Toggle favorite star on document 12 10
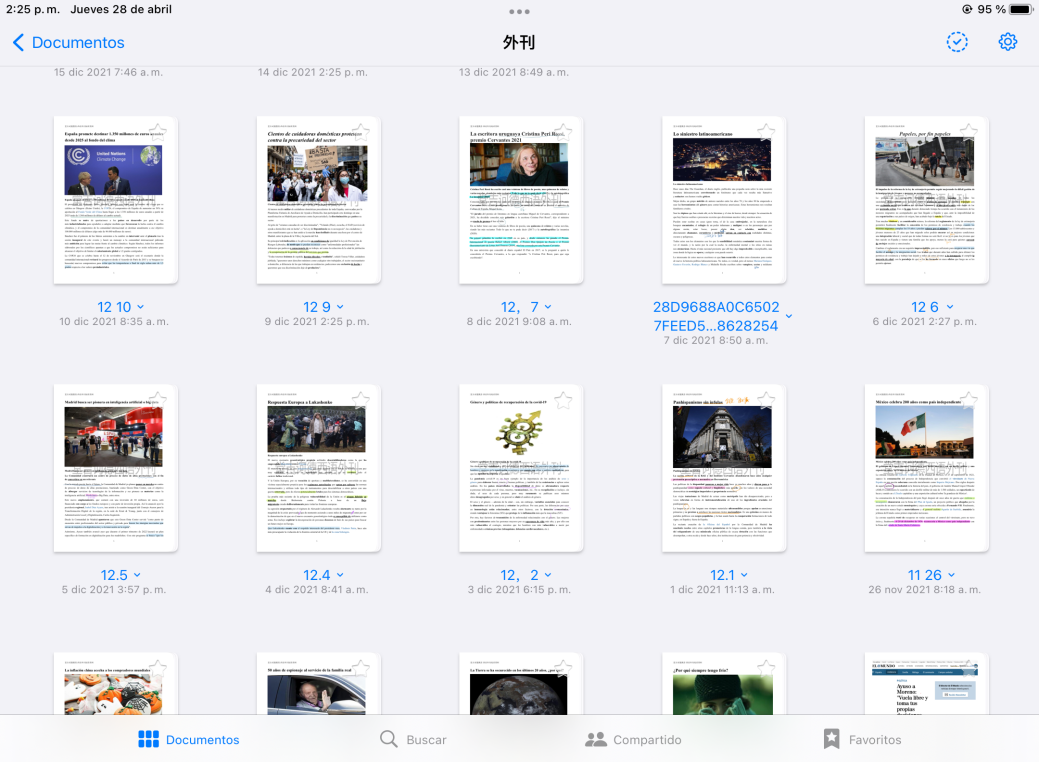This screenshot has height=762, width=1039. (x=157, y=132)
